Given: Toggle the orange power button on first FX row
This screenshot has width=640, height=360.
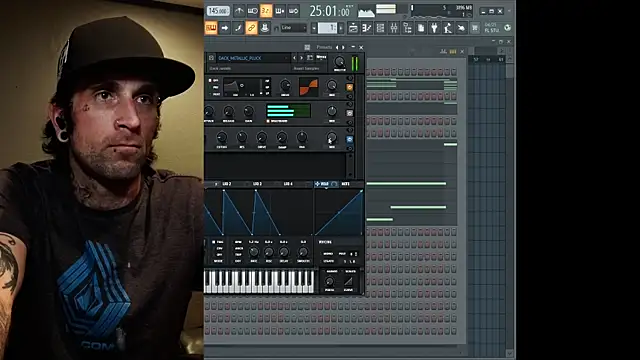Looking at the screenshot, I should pyautogui.click(x=349, y=87).
